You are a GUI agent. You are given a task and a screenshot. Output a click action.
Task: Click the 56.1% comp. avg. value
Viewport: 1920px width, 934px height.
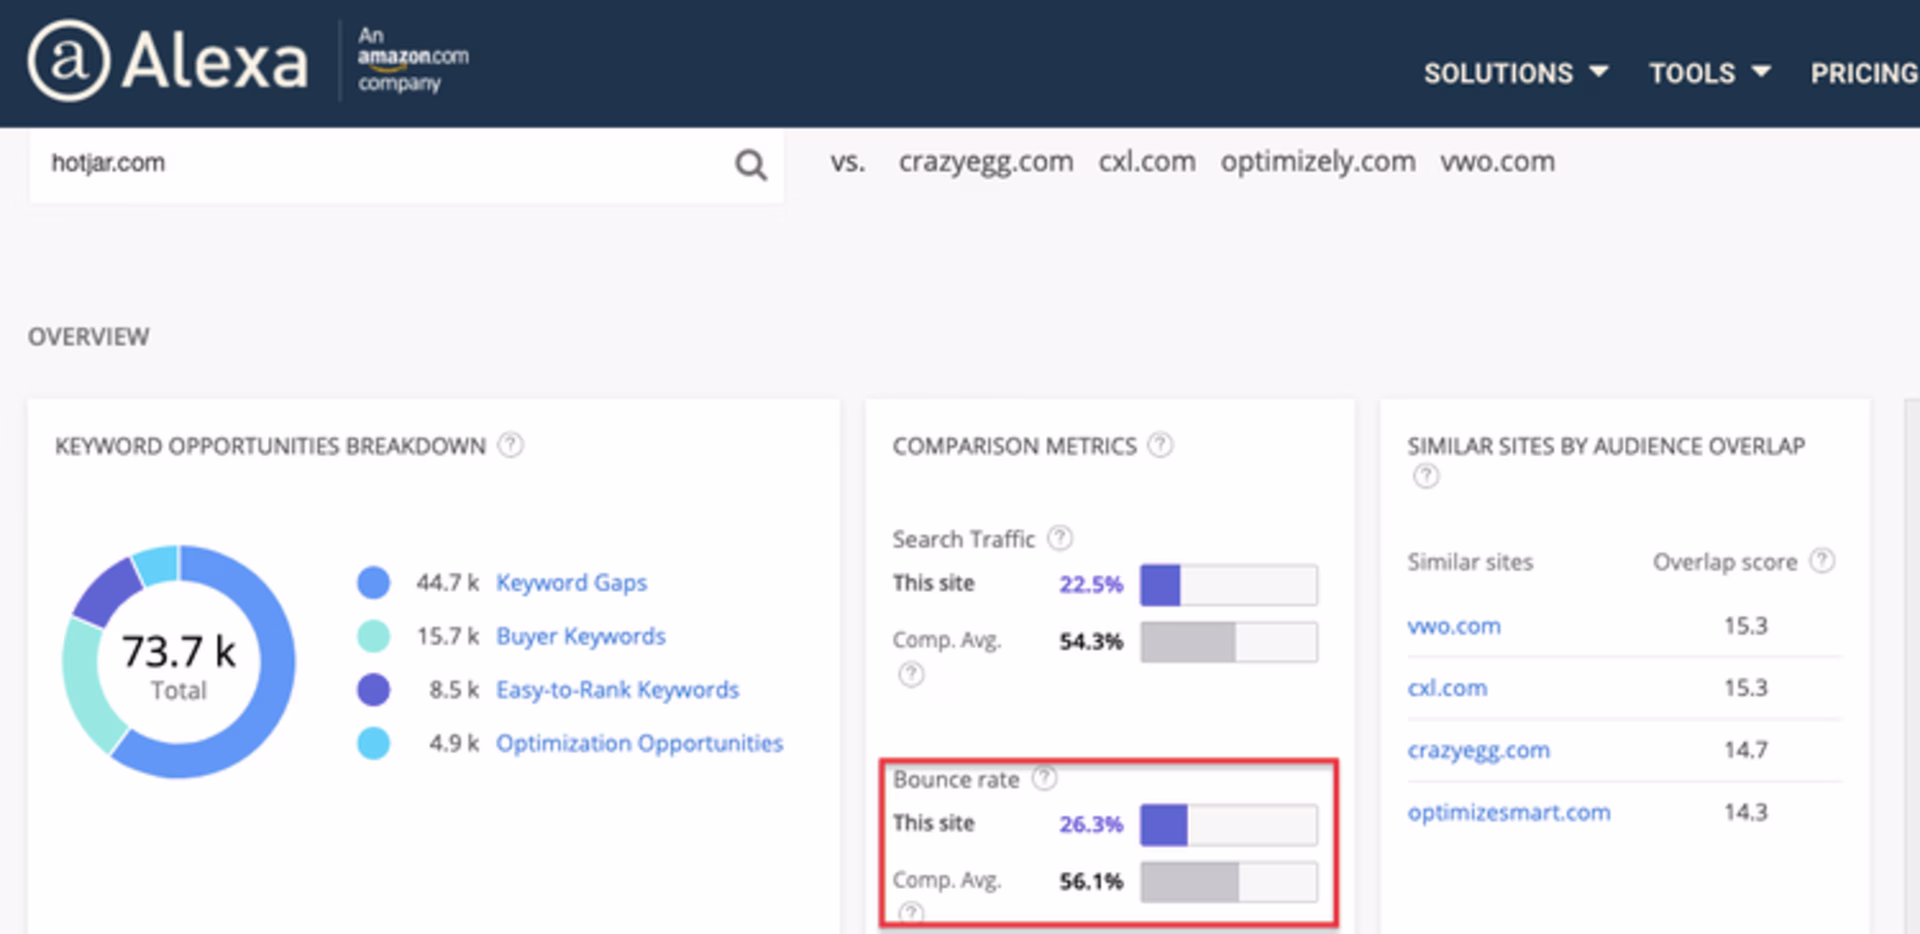(1091, 881)
